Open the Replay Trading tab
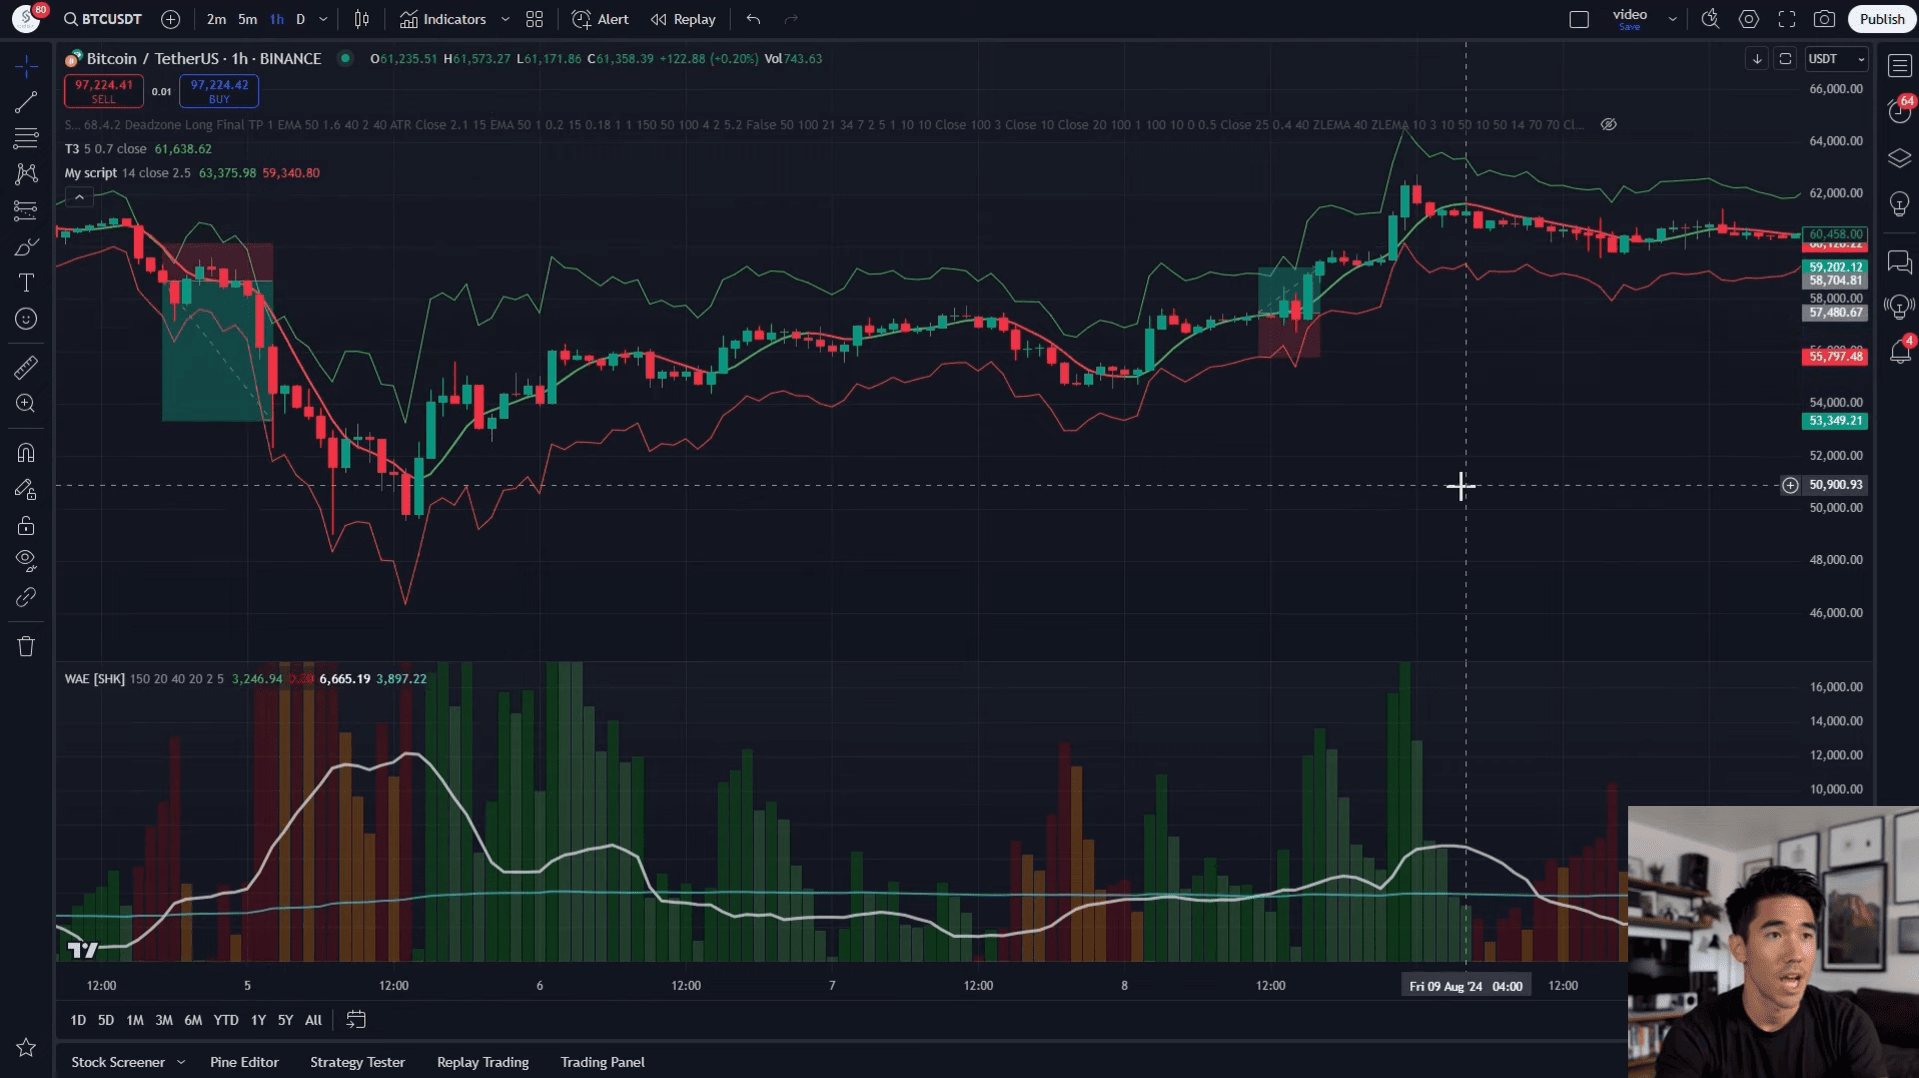This screenshot has height=1078, width=1919. [x=483, y=1062]
